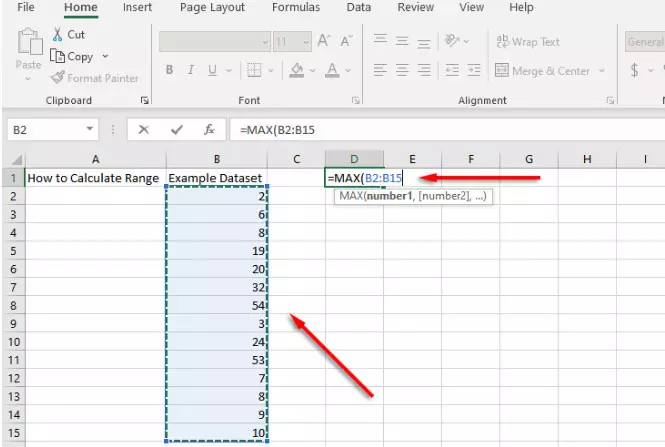Click Merge & Center button
Screen dimensions: 665x447
pyautogui.click(x=542, y=70)
